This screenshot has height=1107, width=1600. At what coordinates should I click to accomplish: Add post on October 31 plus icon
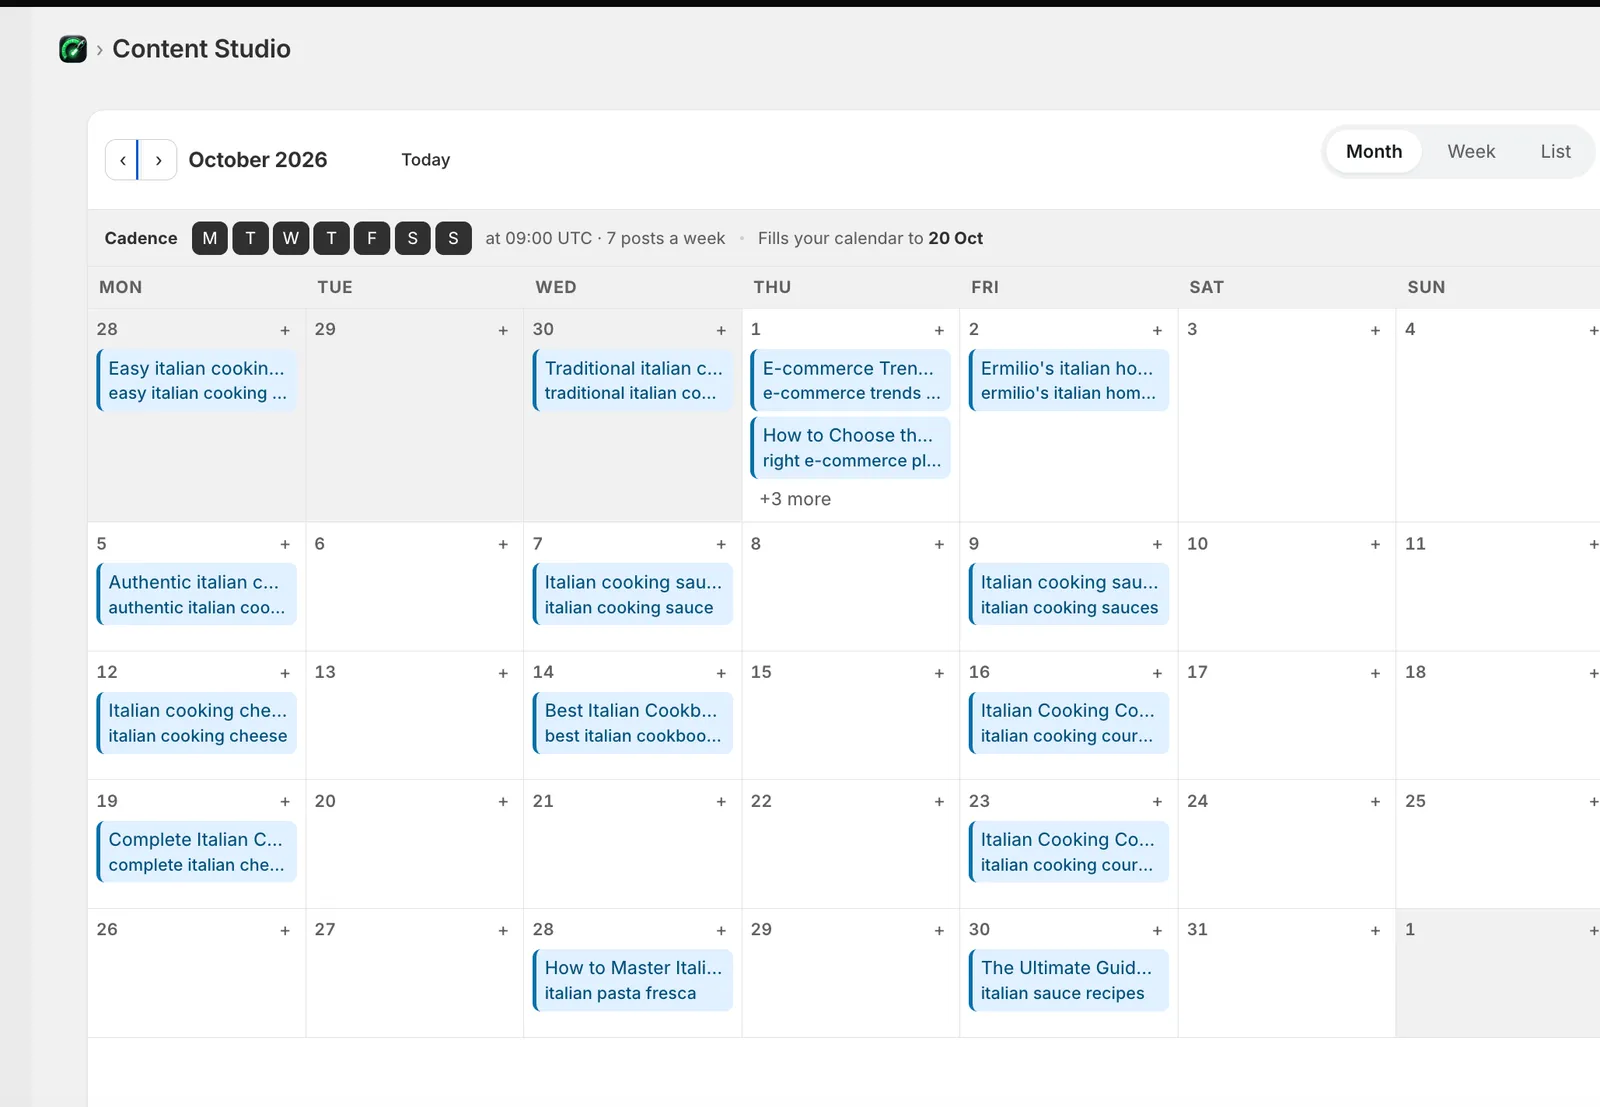coord(1375,930)
